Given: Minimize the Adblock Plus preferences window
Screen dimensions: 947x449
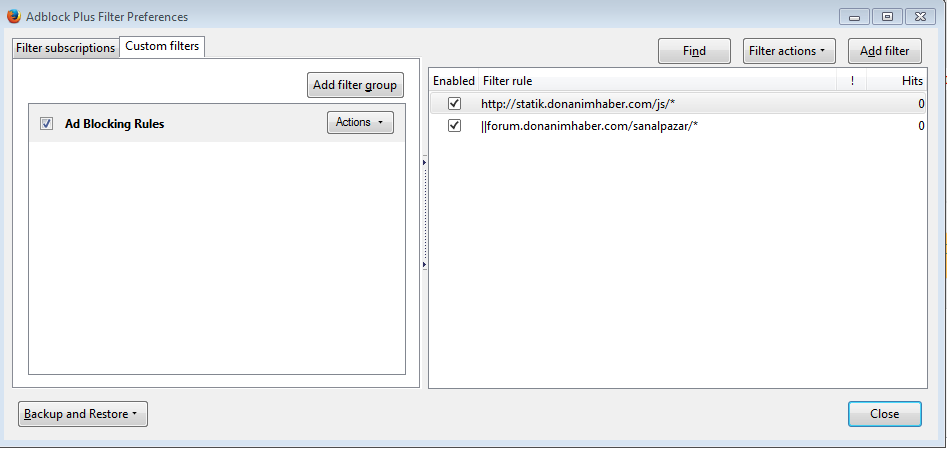Looking at the screenshot, I should (854, 17).
